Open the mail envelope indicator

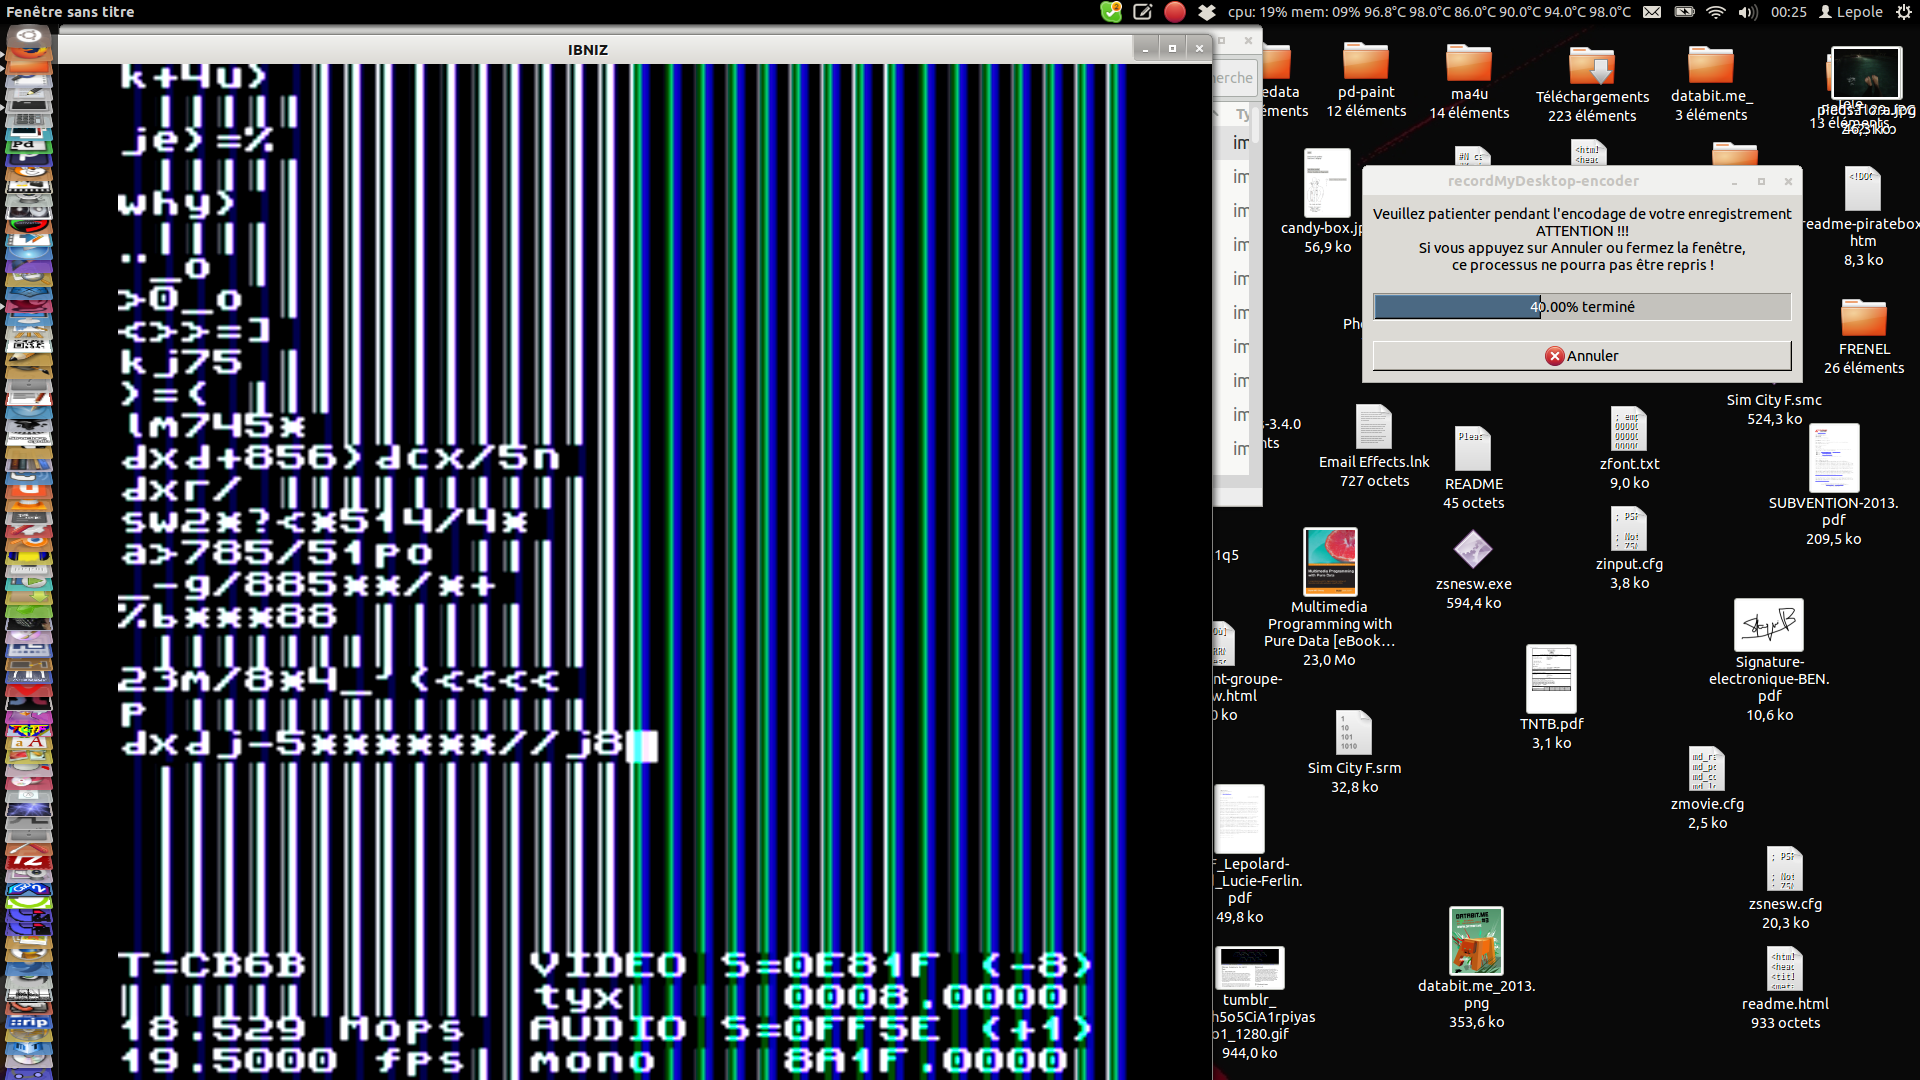1652,12
